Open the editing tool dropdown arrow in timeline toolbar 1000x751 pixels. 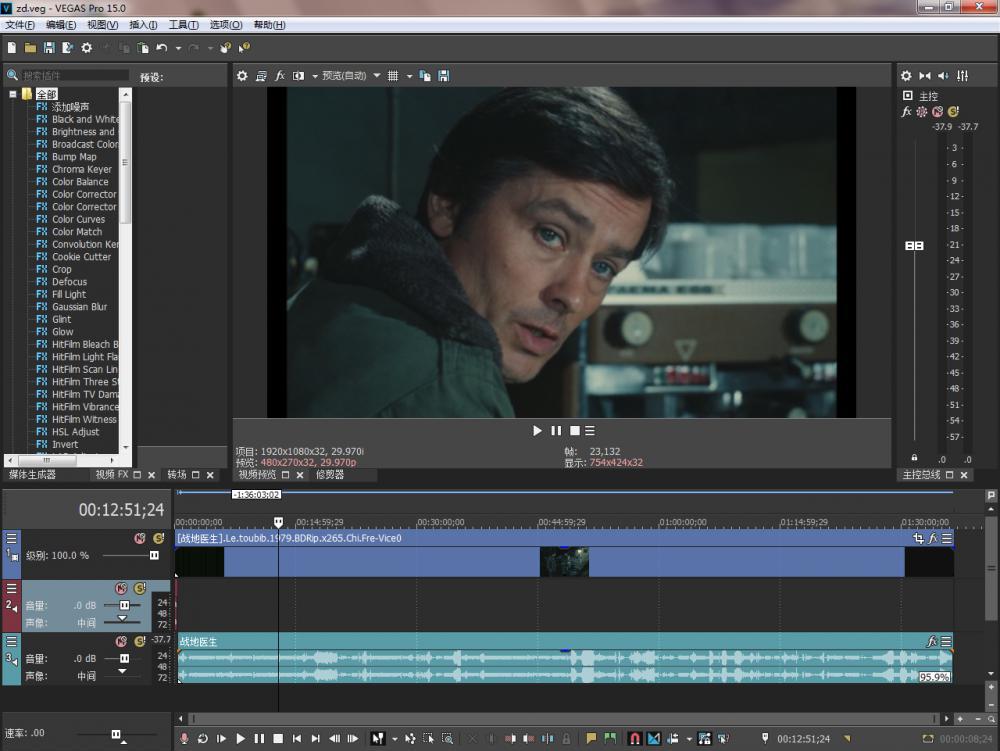[394, 738]
